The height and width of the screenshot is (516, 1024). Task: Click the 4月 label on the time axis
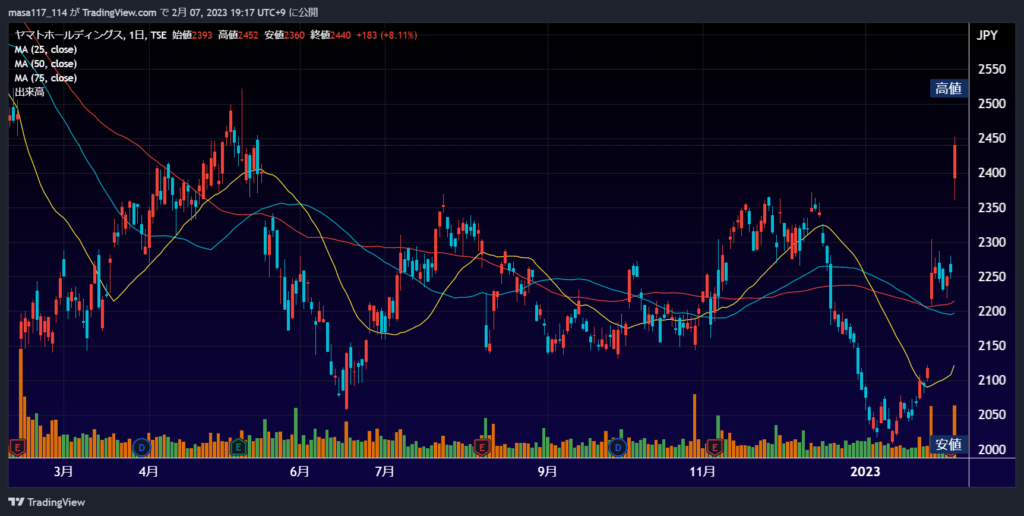coord(149,472)
